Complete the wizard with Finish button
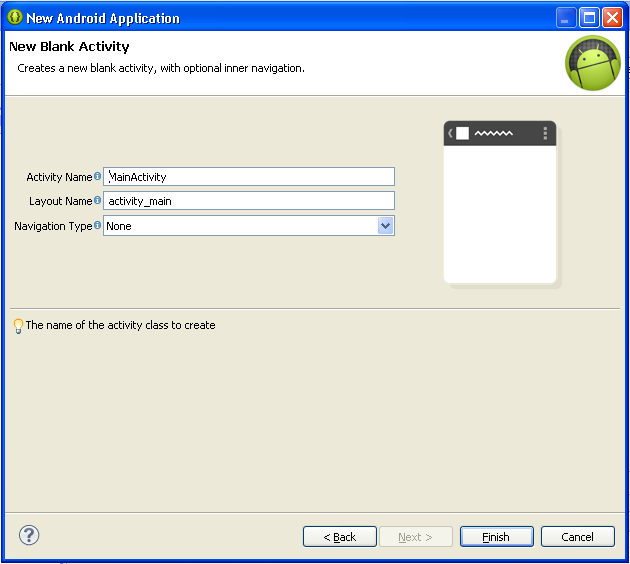Screen dimensions: 630x564 (x=497, y=537)
